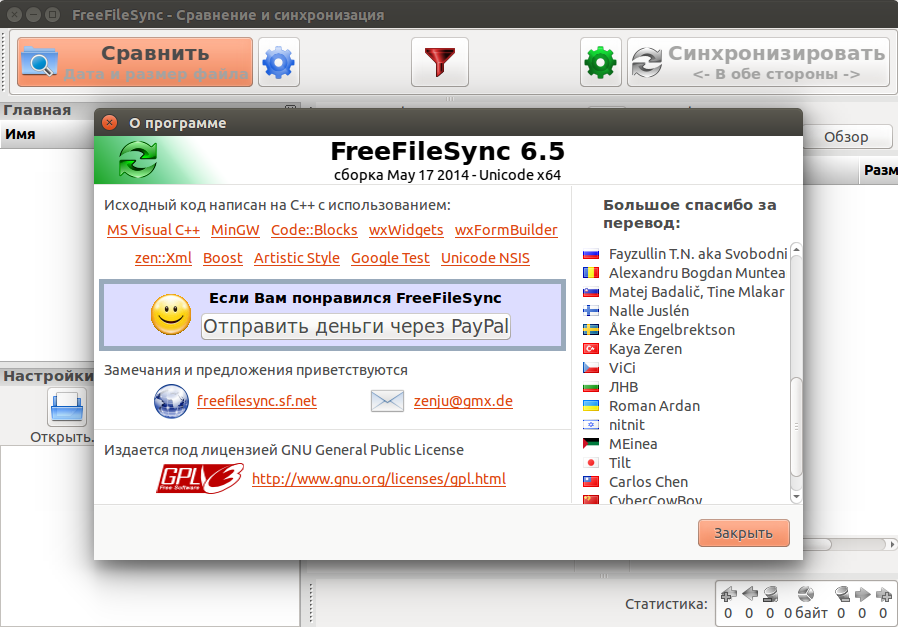This screenshot has width=898, height=627.
Task: Click the main window horizontal scrollbar right arrow
Action: [892, 544]
